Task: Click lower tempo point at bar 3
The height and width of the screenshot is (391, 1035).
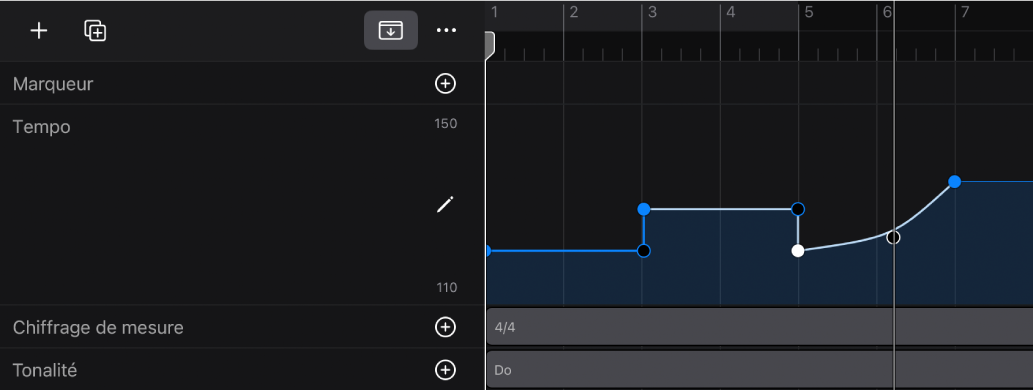Action: [644, 251]
